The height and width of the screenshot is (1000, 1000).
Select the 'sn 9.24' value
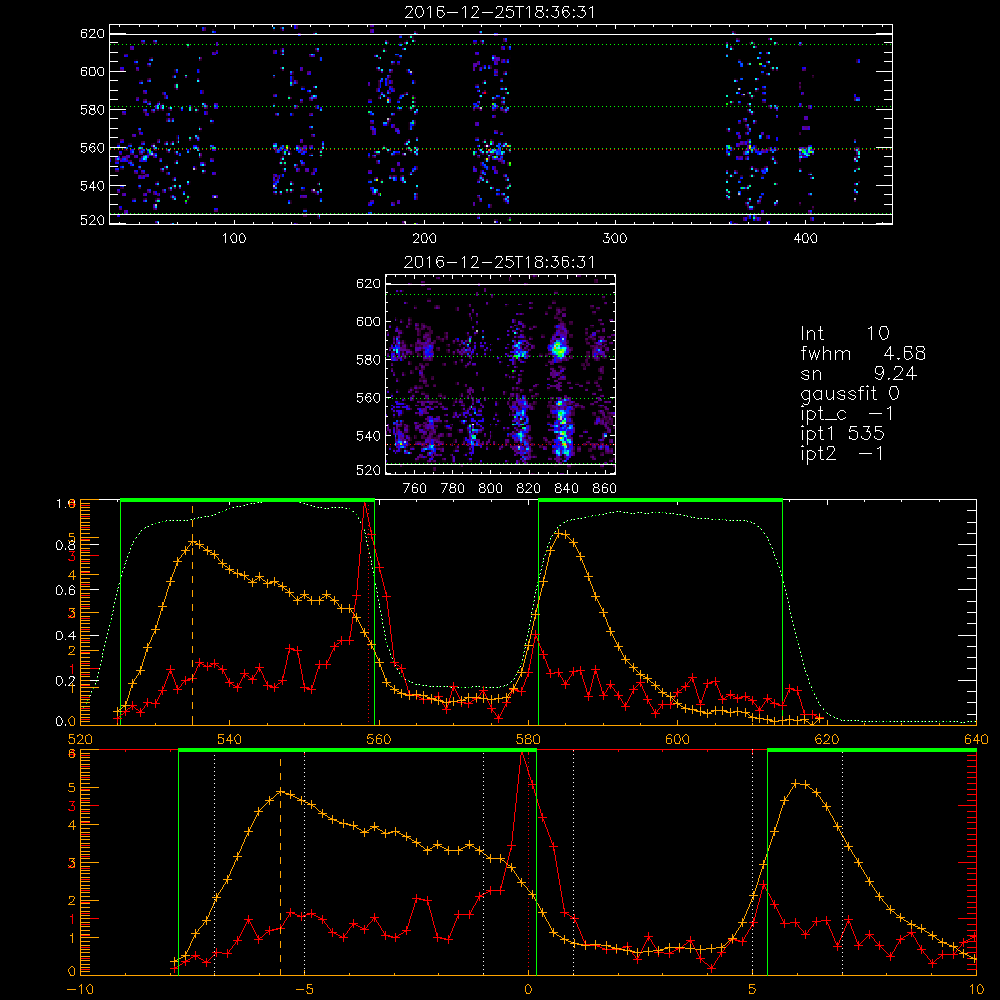[x=858, y=373]
